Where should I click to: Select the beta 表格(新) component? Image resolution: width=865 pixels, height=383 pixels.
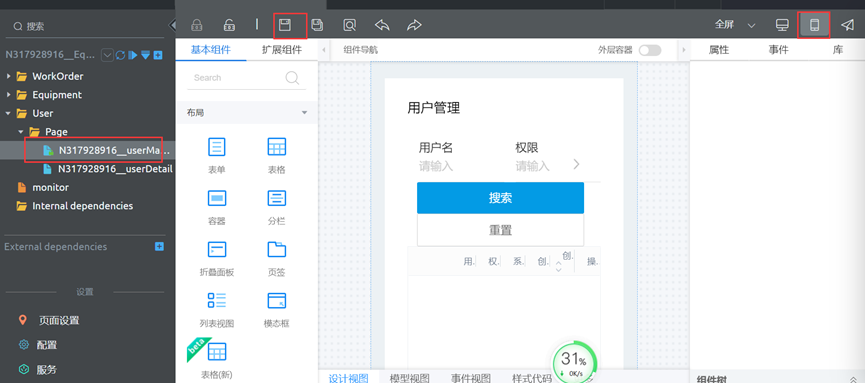216,360
